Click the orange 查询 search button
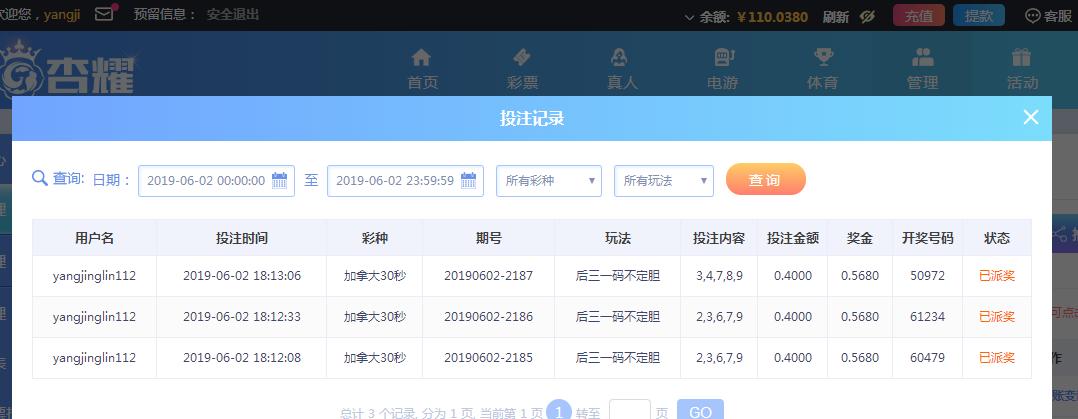Image resolution: width=1078 pixels, height=419 pixels. 766,180
